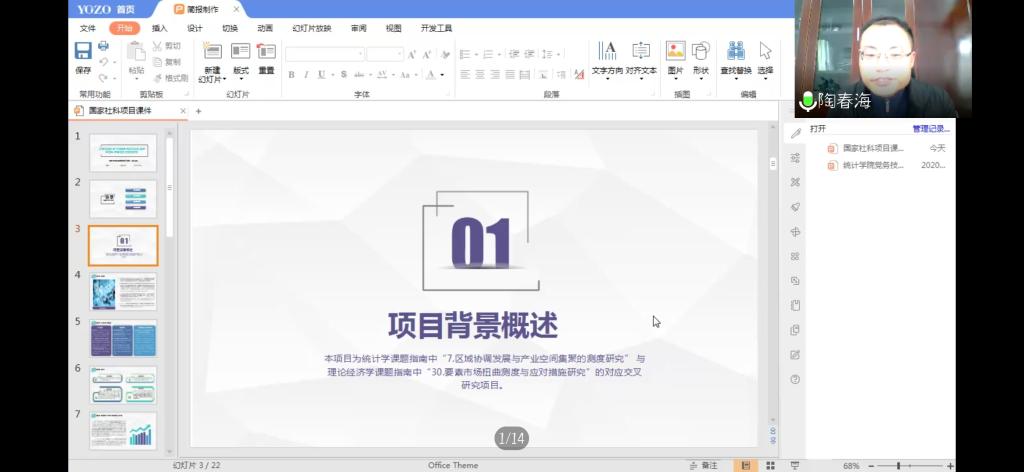Image resolution: width=1024 pixels, height=472 pixels.
Task: Open recent file 统计学院党务技...
Action: [x=872, y=165]
